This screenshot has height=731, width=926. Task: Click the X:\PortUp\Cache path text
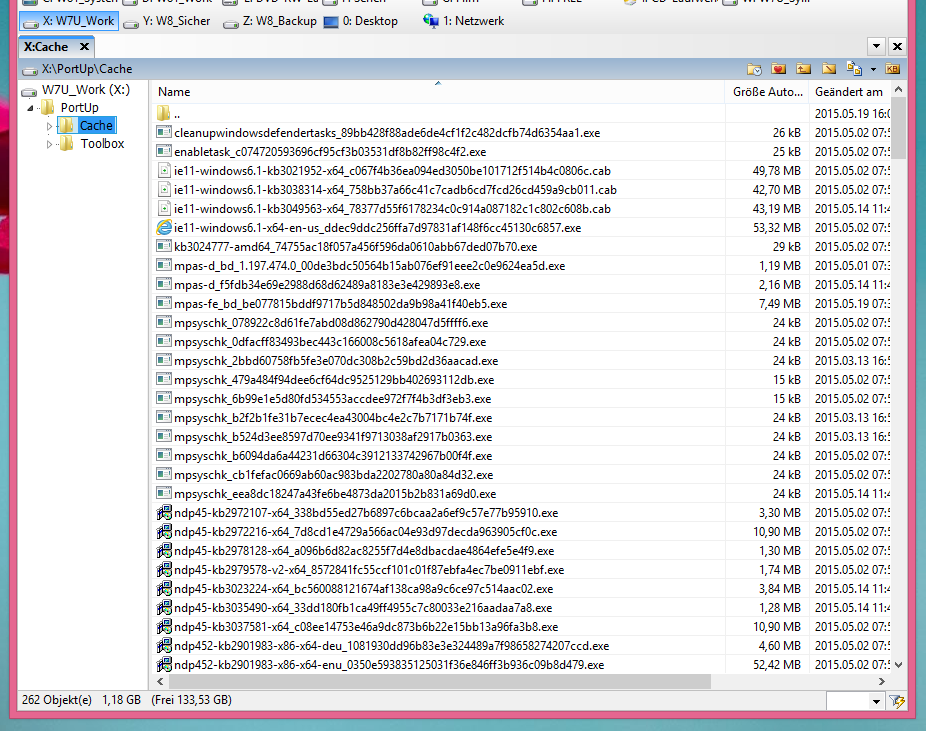click(87, 69)
